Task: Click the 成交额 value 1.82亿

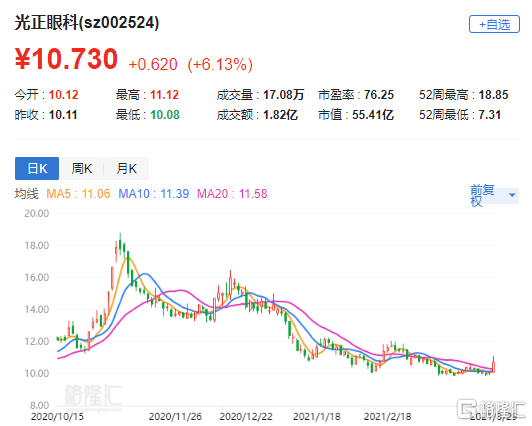Action: (281, 115)
